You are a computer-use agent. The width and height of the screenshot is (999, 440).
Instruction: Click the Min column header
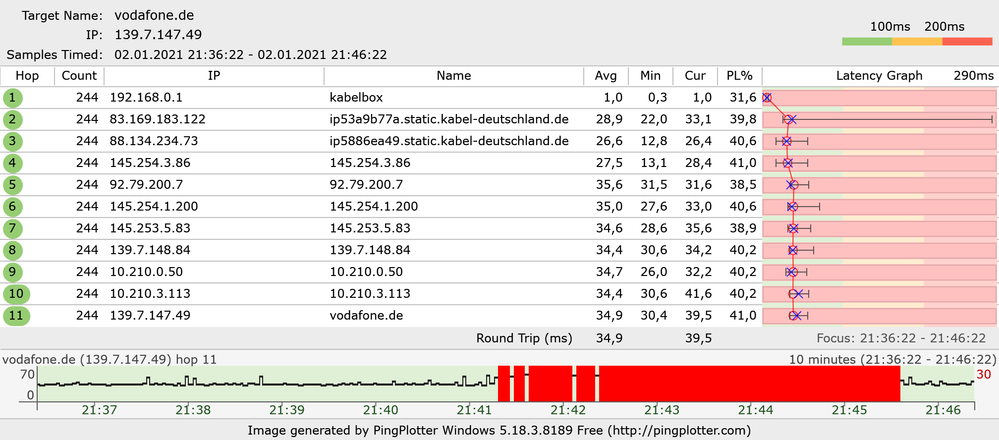[650, 76]
